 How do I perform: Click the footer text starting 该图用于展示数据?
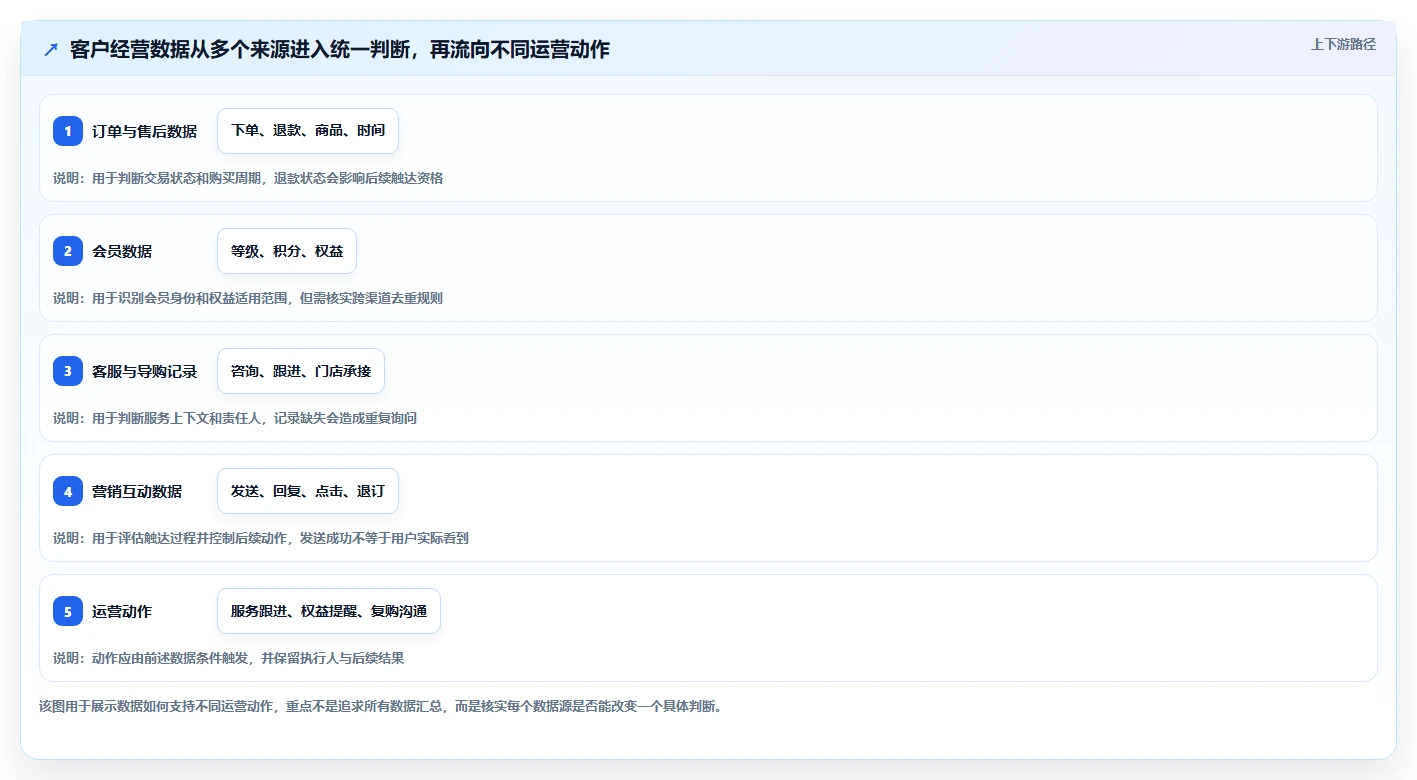tap(380, 706)
